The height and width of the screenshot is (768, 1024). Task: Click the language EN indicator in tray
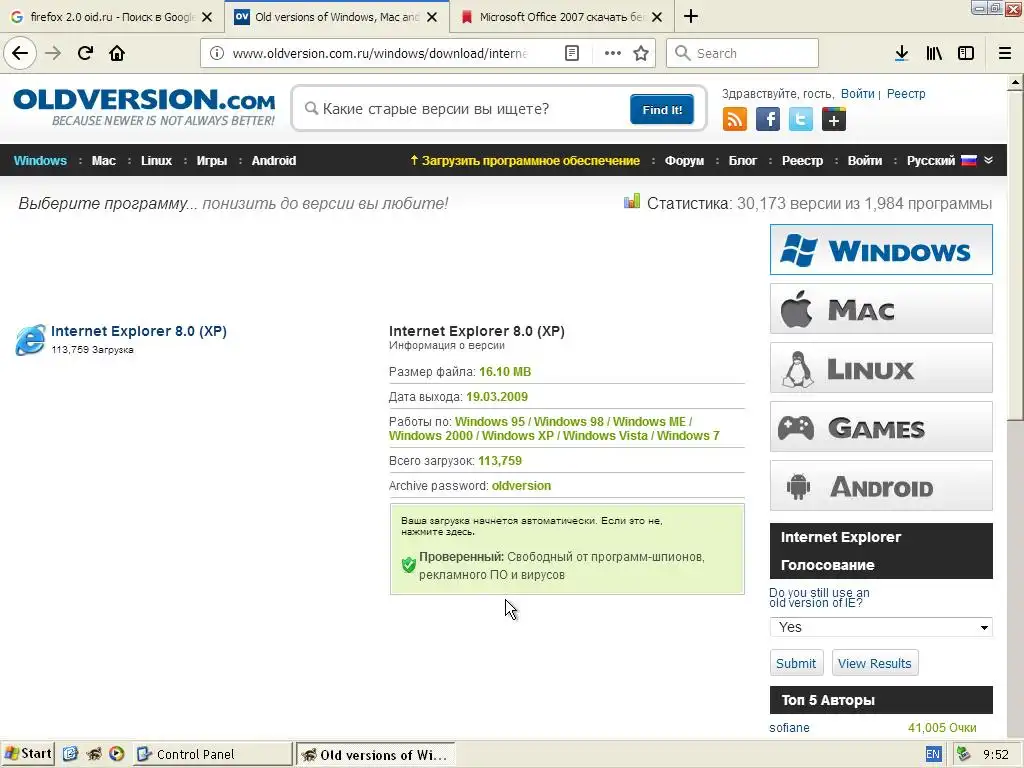[933, 754]
